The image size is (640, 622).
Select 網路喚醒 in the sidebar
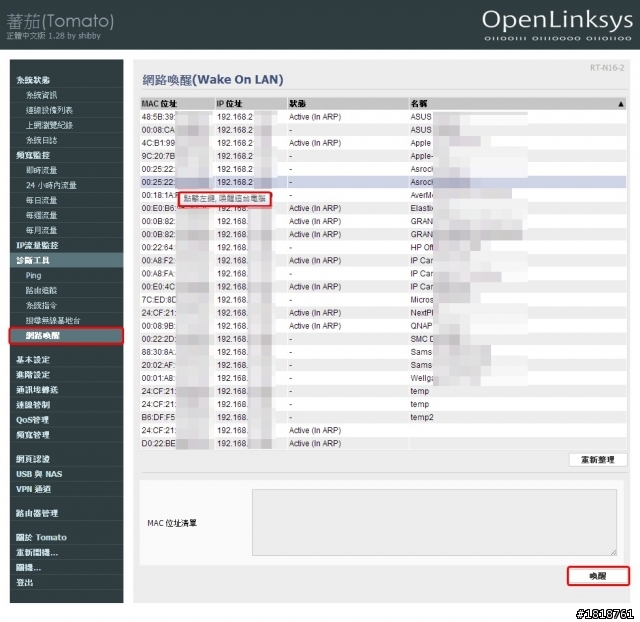[66, 335]
